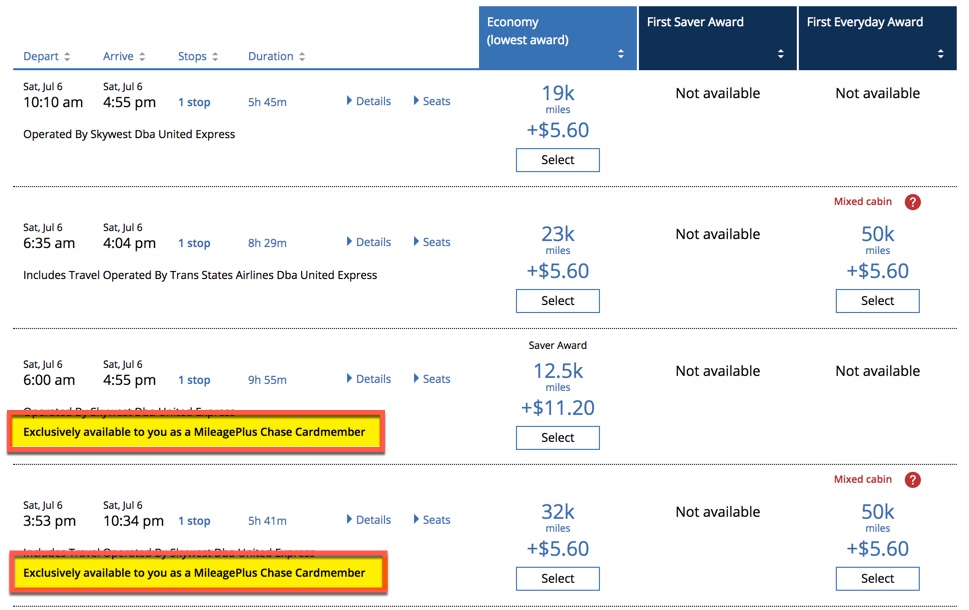Expand Seats for the 6:00 am flight
Viewport: 969px width, 610px height.
[432, 379]
